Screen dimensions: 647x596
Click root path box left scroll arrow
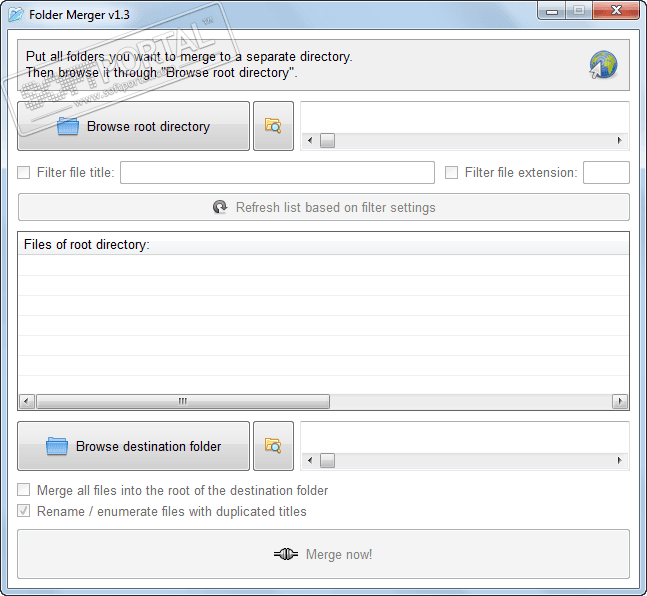click(310, 140)
